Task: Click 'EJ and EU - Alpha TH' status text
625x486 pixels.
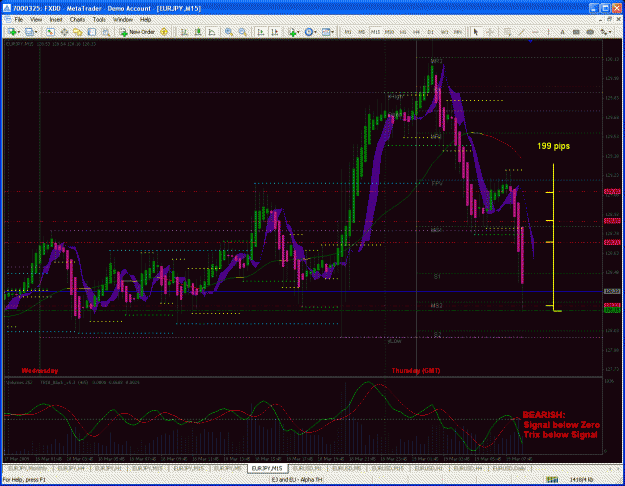Action: coord(297,480)
